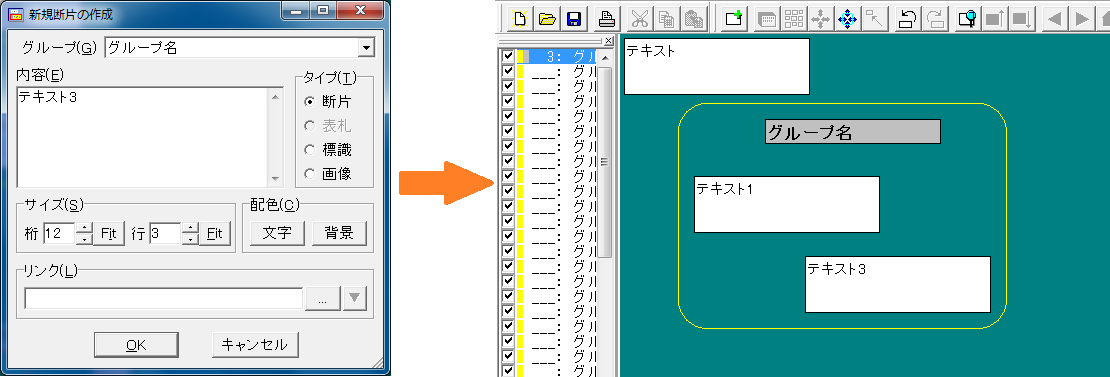Focus the 行 number field

click(165, 233)
